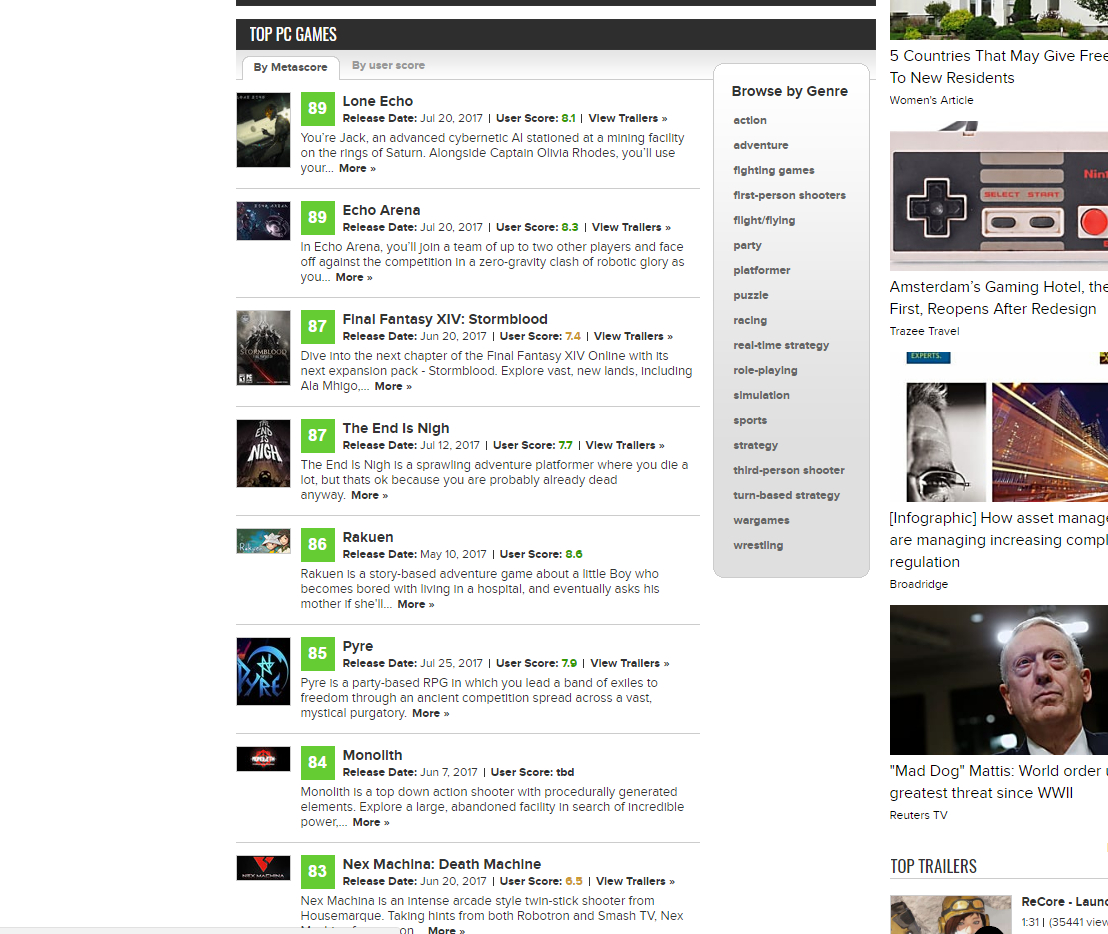Image resolution: width=1108 pixels, height=934 pixels.
Task: Expand Echo Arena description with More
Action: 353,277
